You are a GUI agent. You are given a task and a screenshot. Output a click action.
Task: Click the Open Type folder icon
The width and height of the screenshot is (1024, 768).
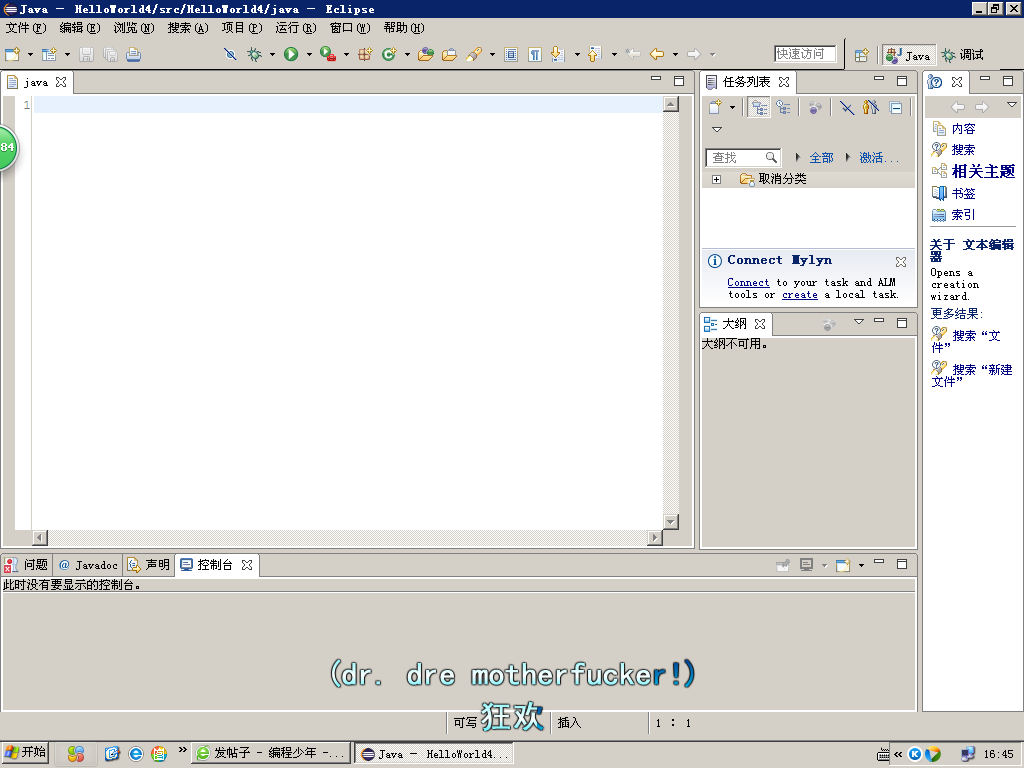(426, 54)
